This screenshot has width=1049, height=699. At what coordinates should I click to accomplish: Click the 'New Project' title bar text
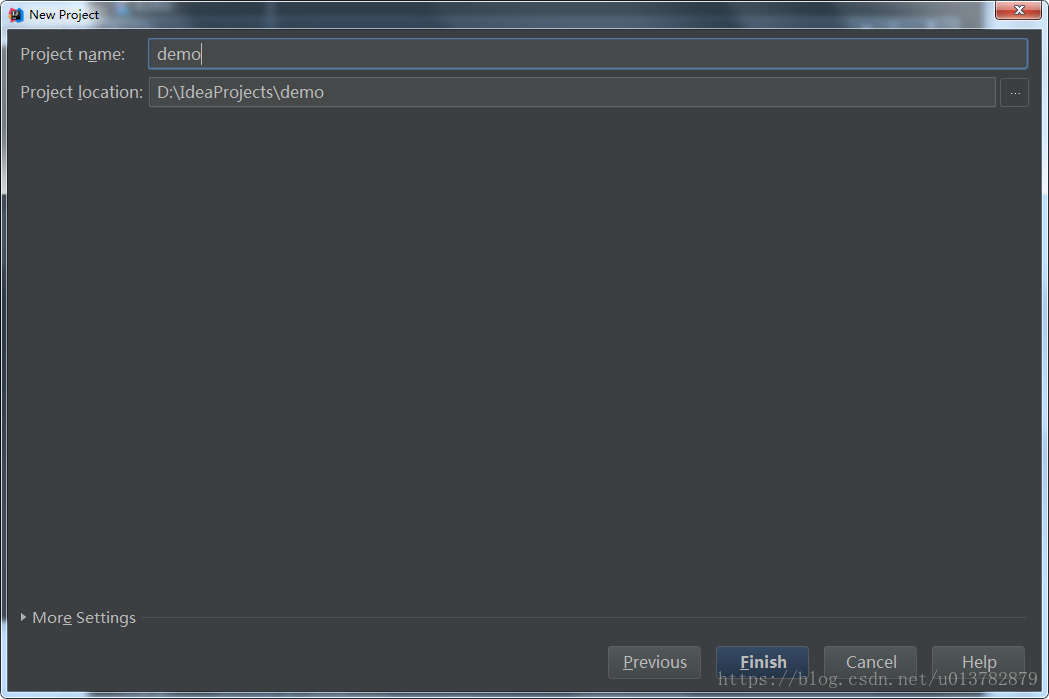[64, 15]
